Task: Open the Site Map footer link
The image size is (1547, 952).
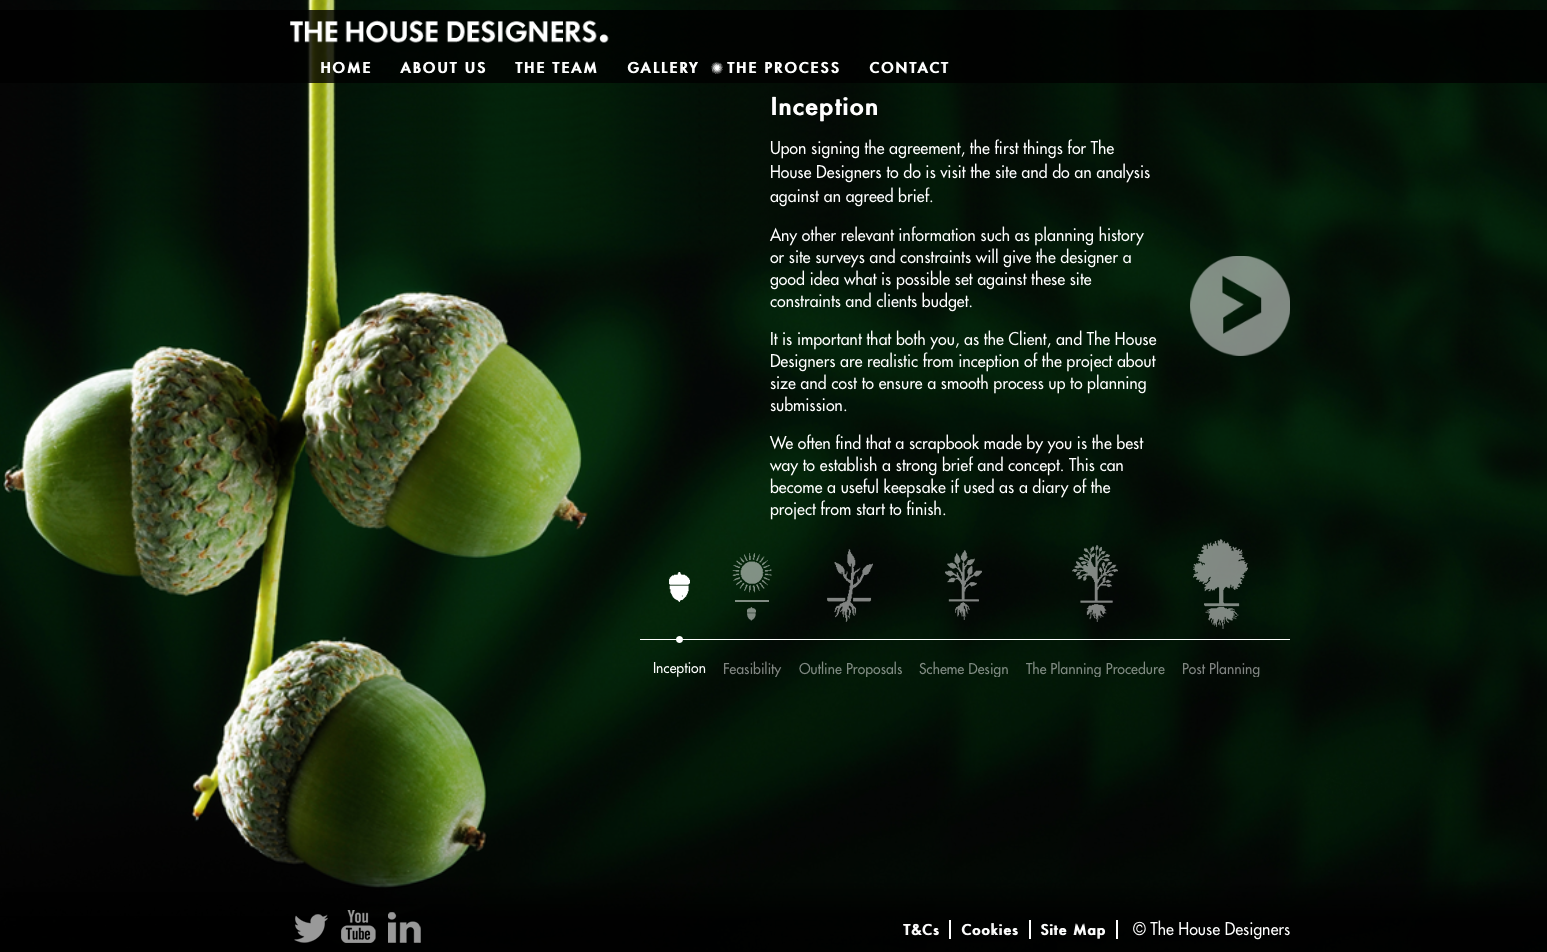Action: [x=1073, y=930]
